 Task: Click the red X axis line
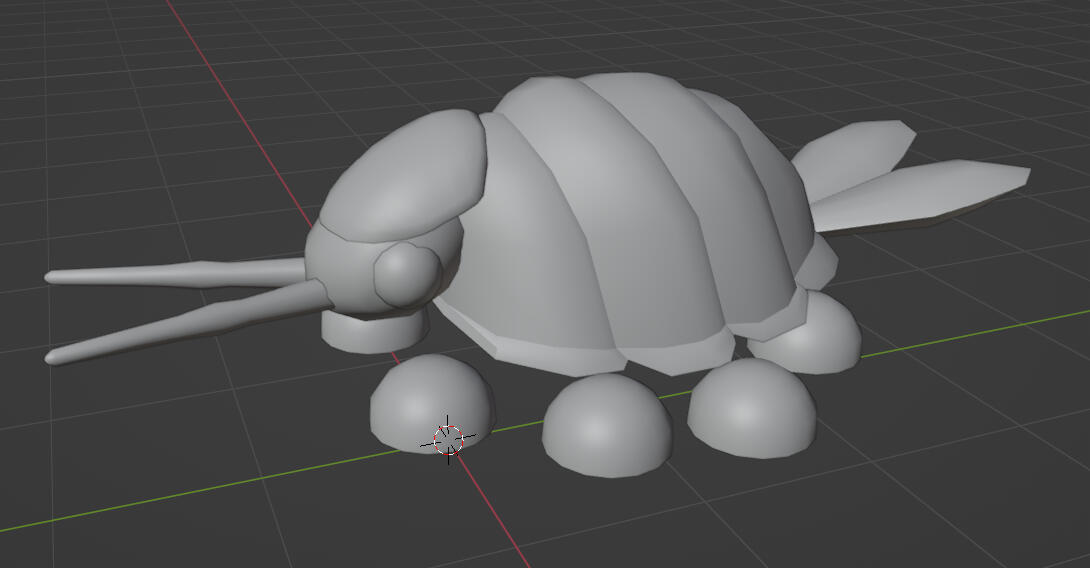(250, 130)
